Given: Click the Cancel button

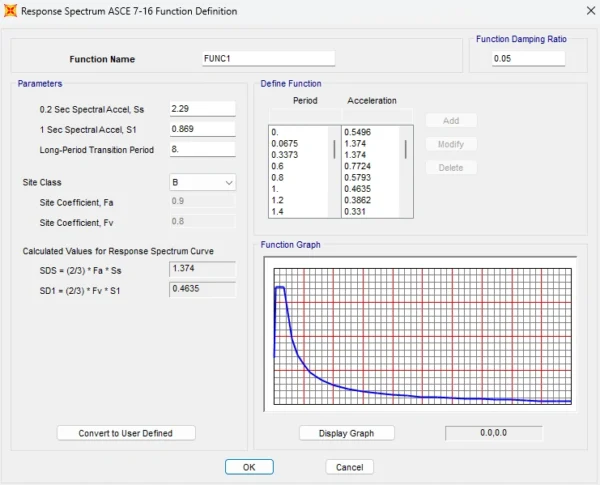Looking at the screenshot, I should (349, 467).
